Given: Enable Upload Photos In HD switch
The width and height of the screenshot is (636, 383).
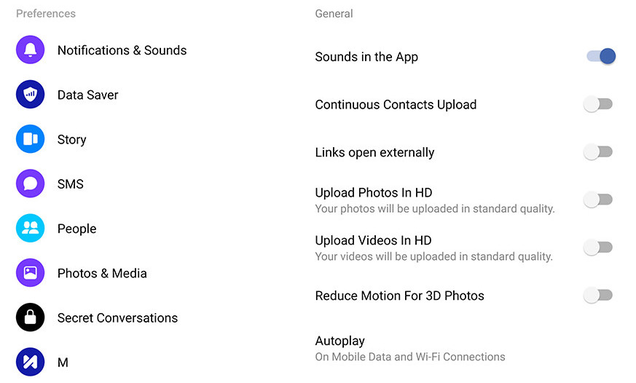Looking at the screenshot, I should coord(598,200).
